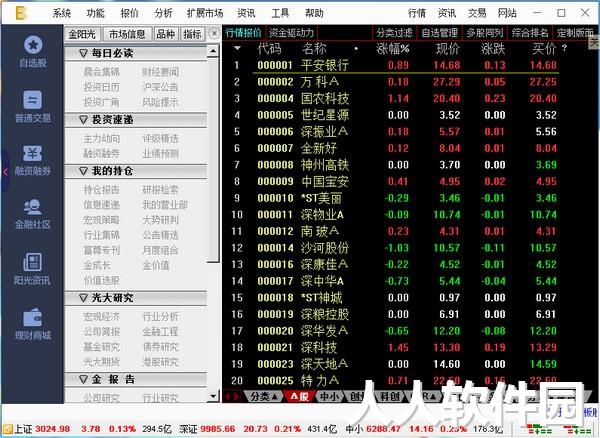Collapse the 光大研究 section
This screenshot has width=600, height=438.
[83, 298]
